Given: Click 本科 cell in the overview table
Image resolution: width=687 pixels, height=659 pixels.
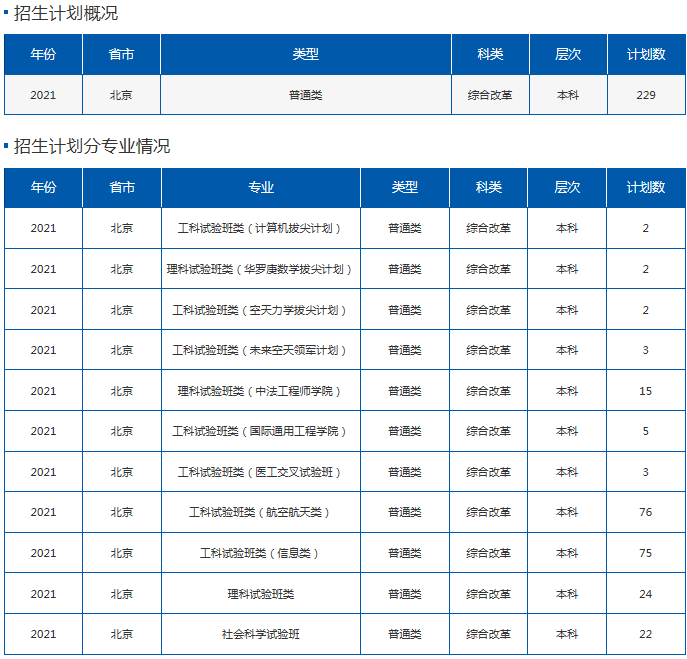Looking at the screenshot, I should tap(568, 95).
